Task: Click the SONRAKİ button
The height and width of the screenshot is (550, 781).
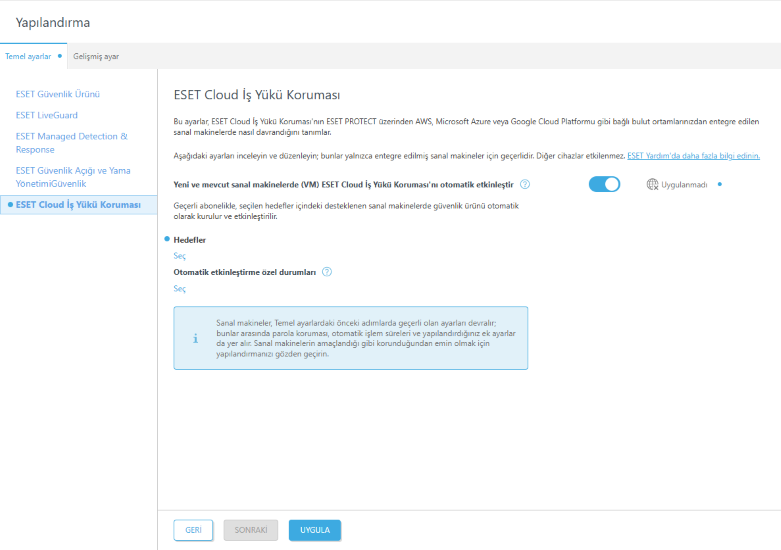Action: (x=251, y=530)
